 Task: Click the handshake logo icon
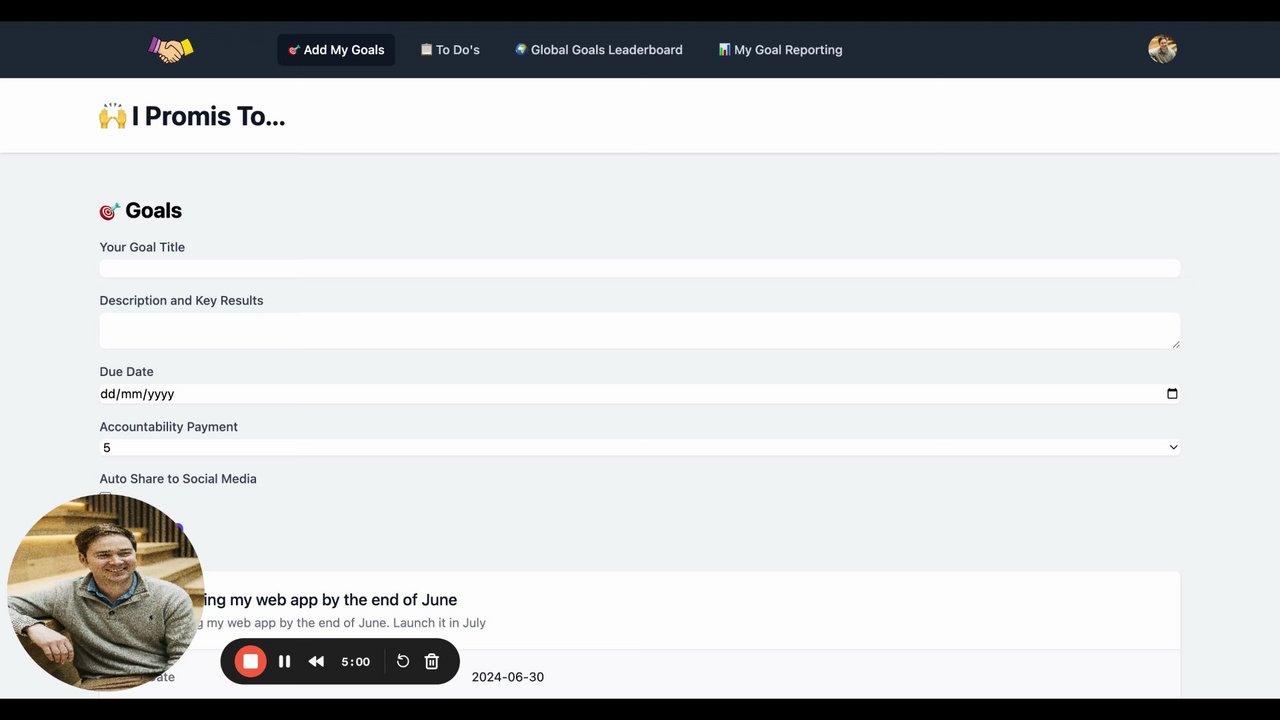point(171,49)
